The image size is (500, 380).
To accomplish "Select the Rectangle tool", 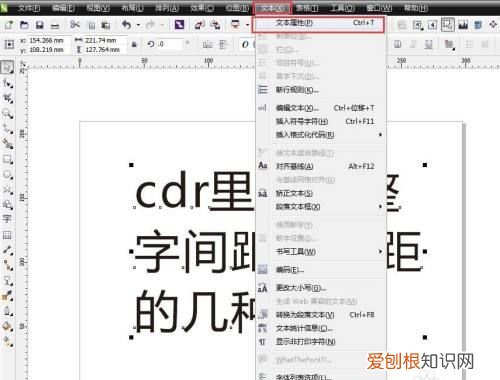I will [7, 159].
